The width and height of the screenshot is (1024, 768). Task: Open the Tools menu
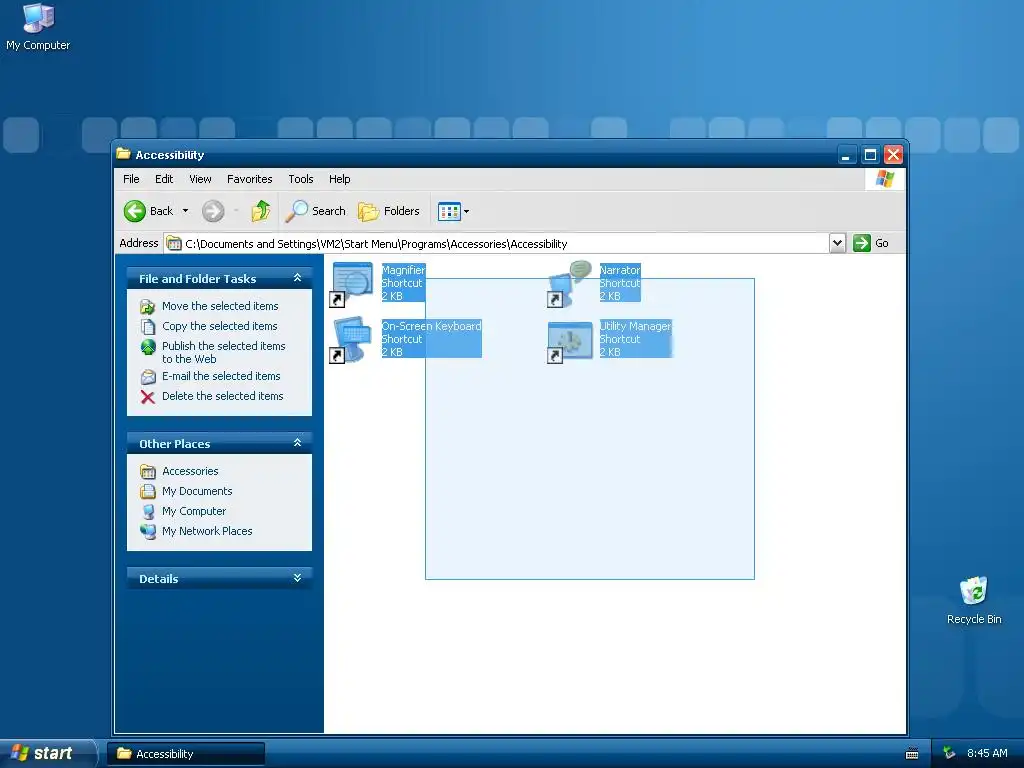(x=300, y=179)
